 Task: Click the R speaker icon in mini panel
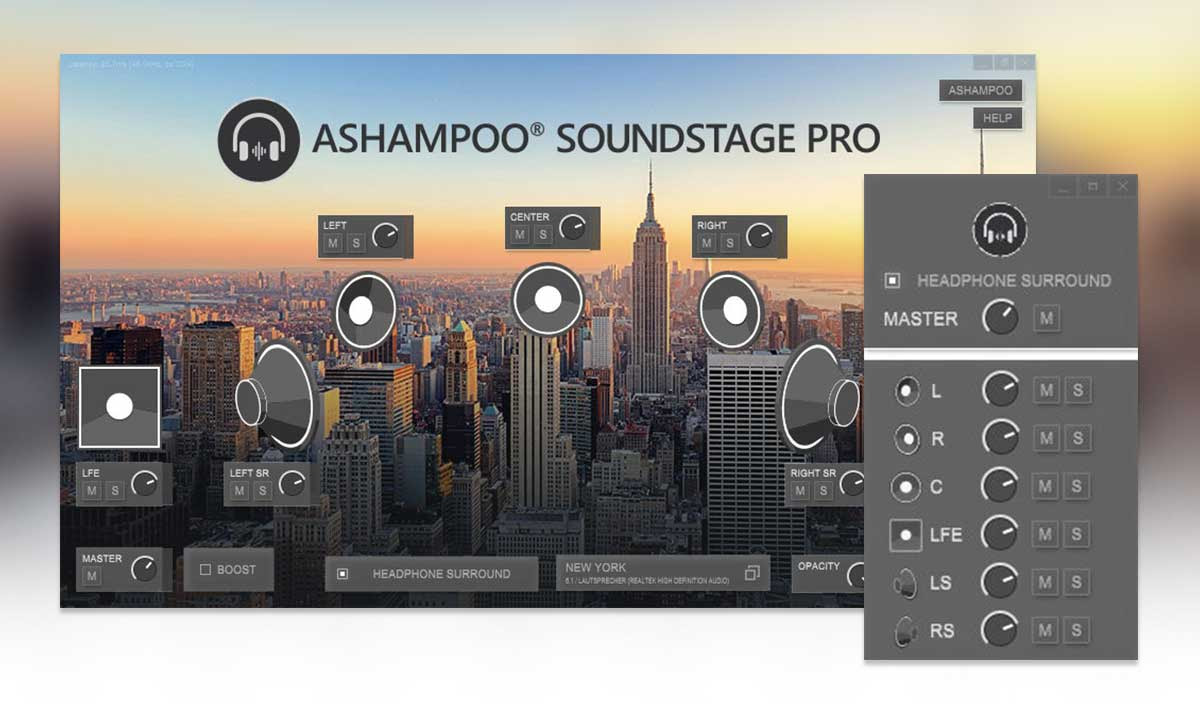[907, 439]
